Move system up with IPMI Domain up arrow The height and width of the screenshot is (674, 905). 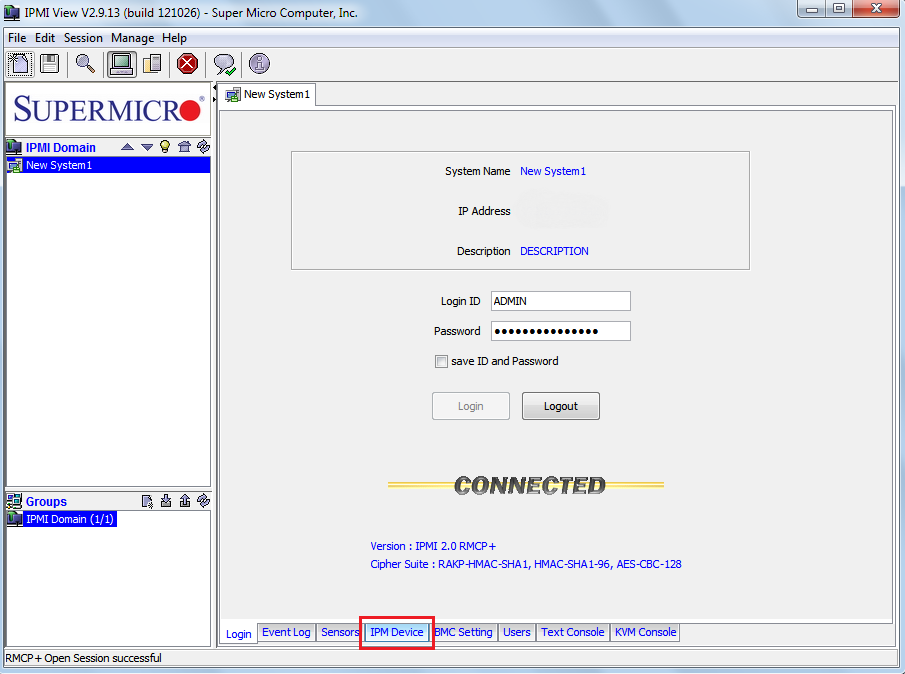pos(128,147)
